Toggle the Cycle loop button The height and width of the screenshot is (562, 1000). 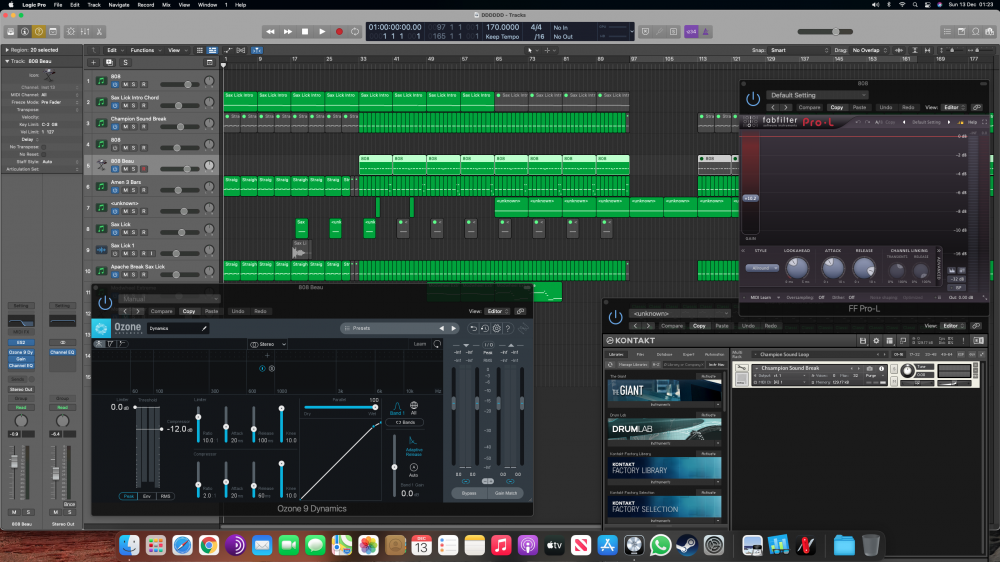coord(355,31)
